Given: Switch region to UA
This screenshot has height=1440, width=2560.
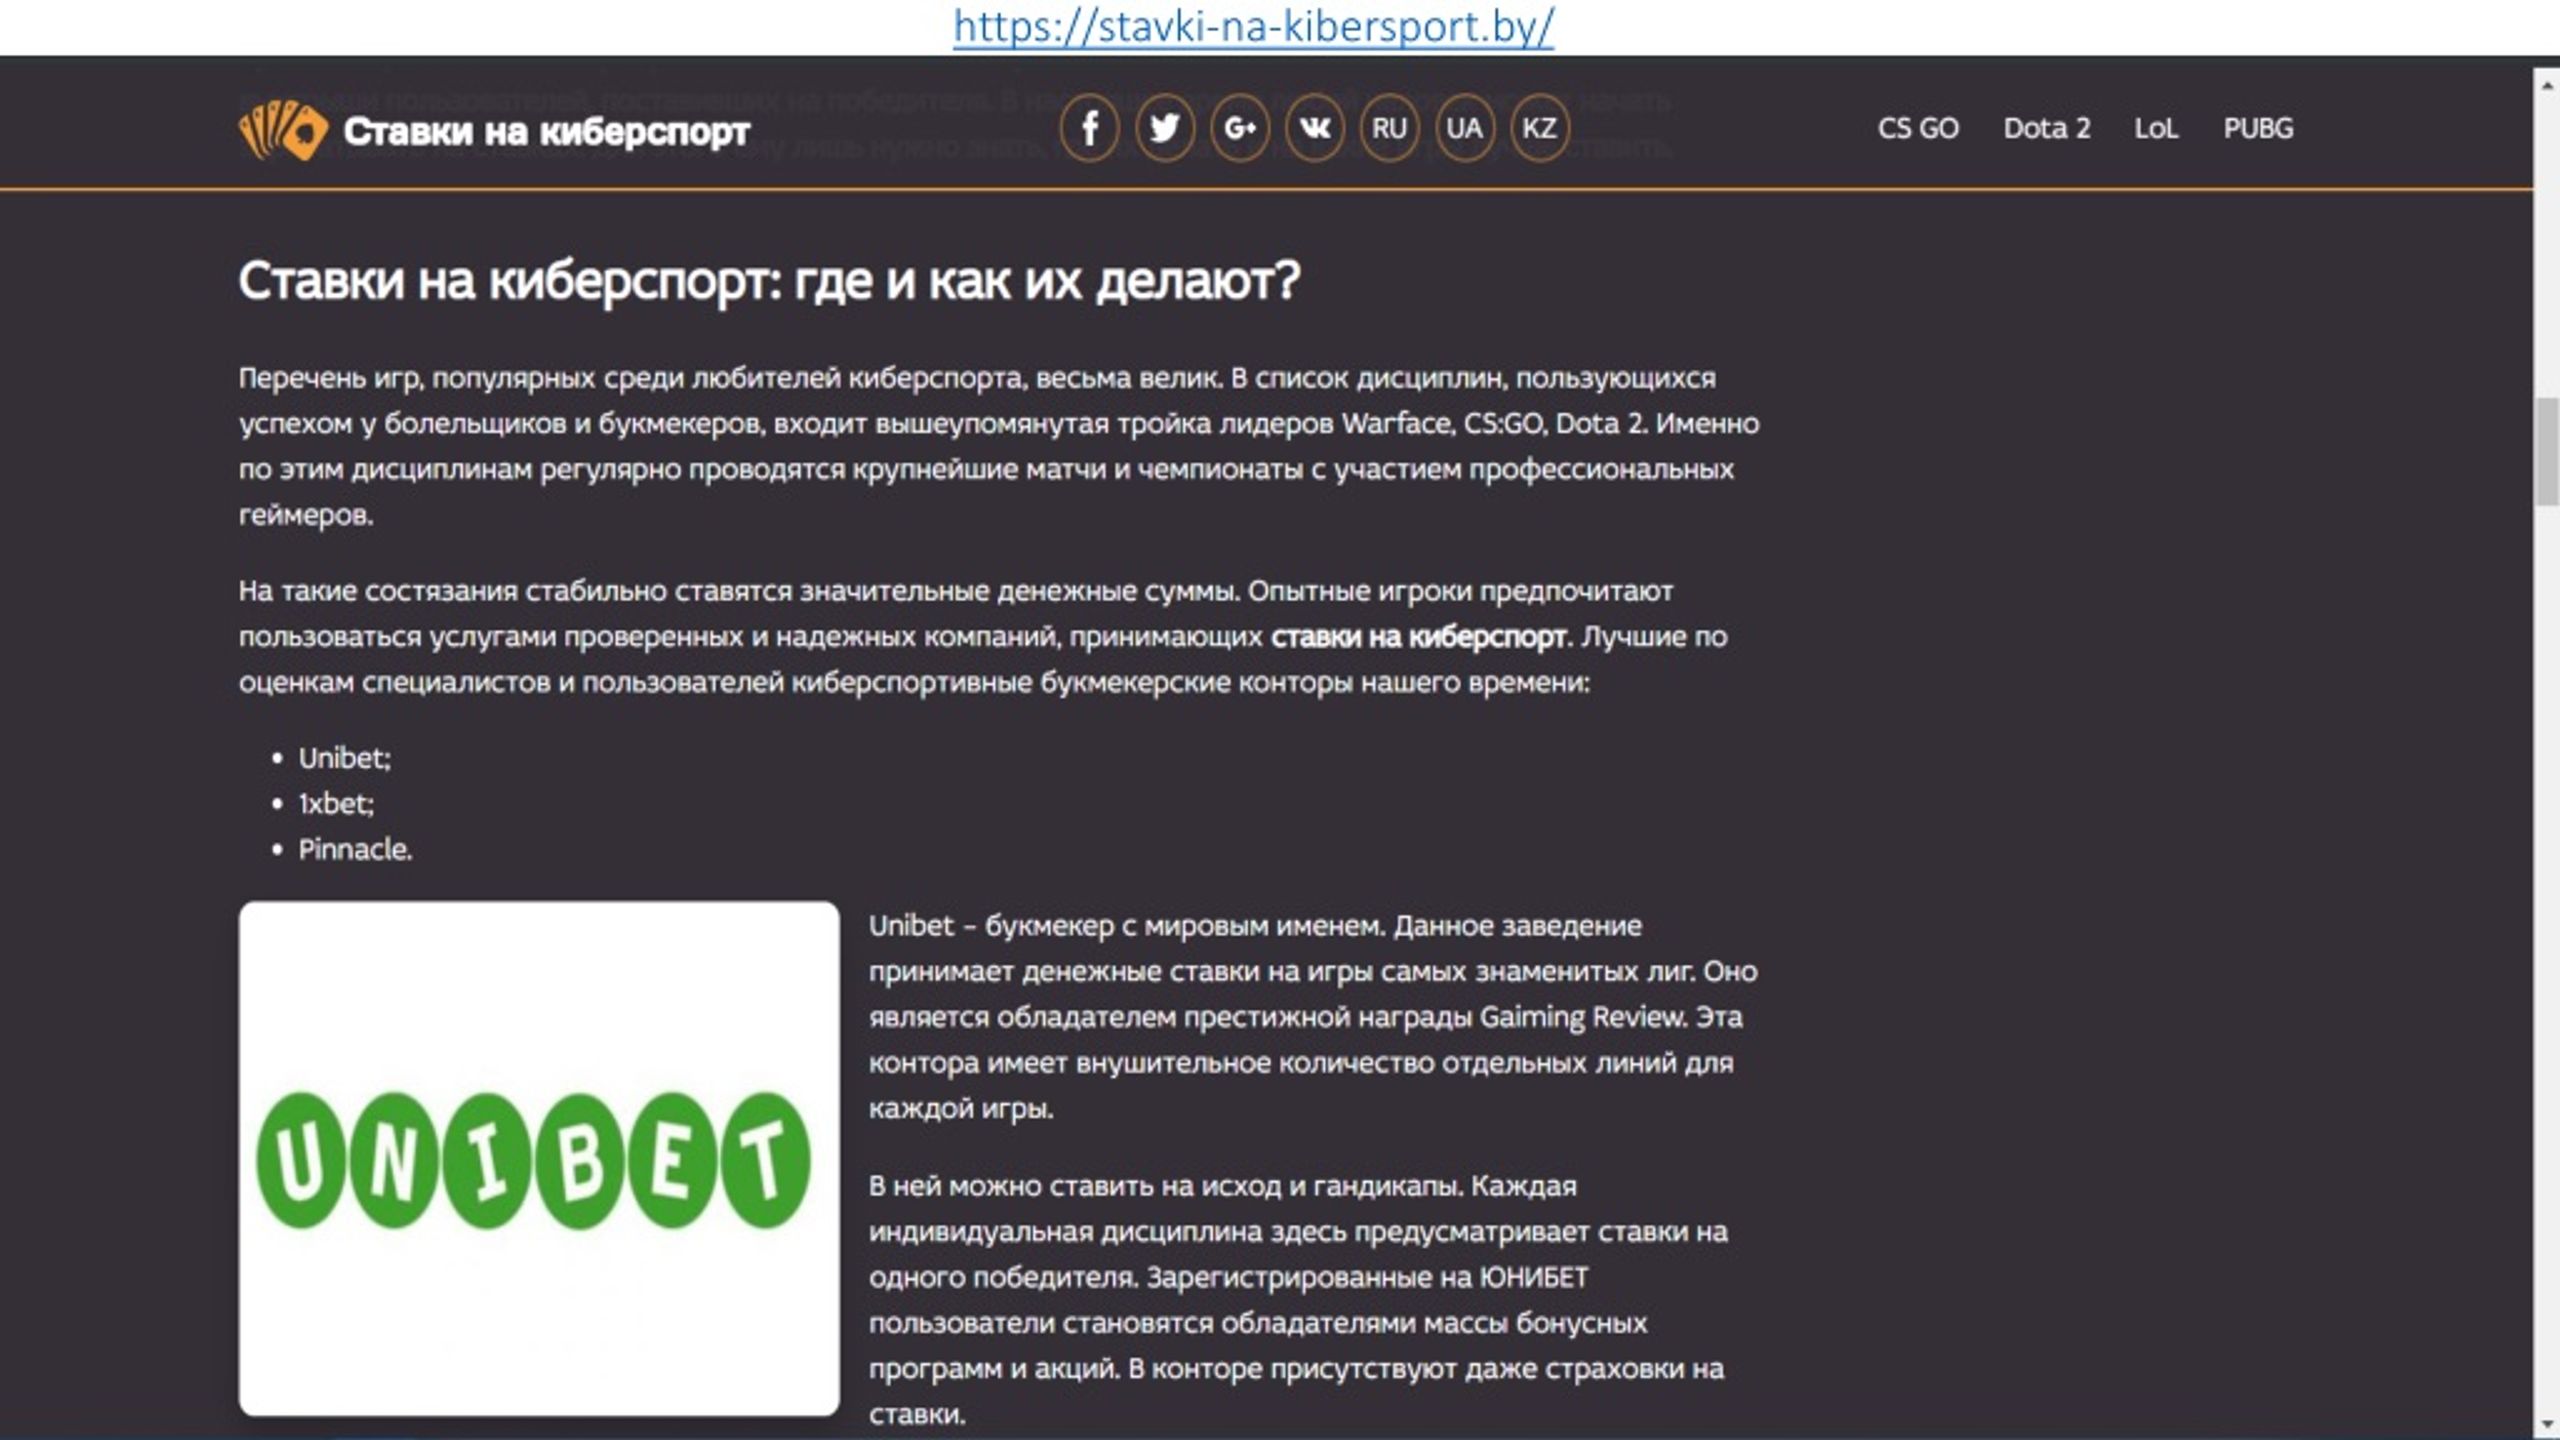Looking at the screenshot, I should coord(1464,128).
